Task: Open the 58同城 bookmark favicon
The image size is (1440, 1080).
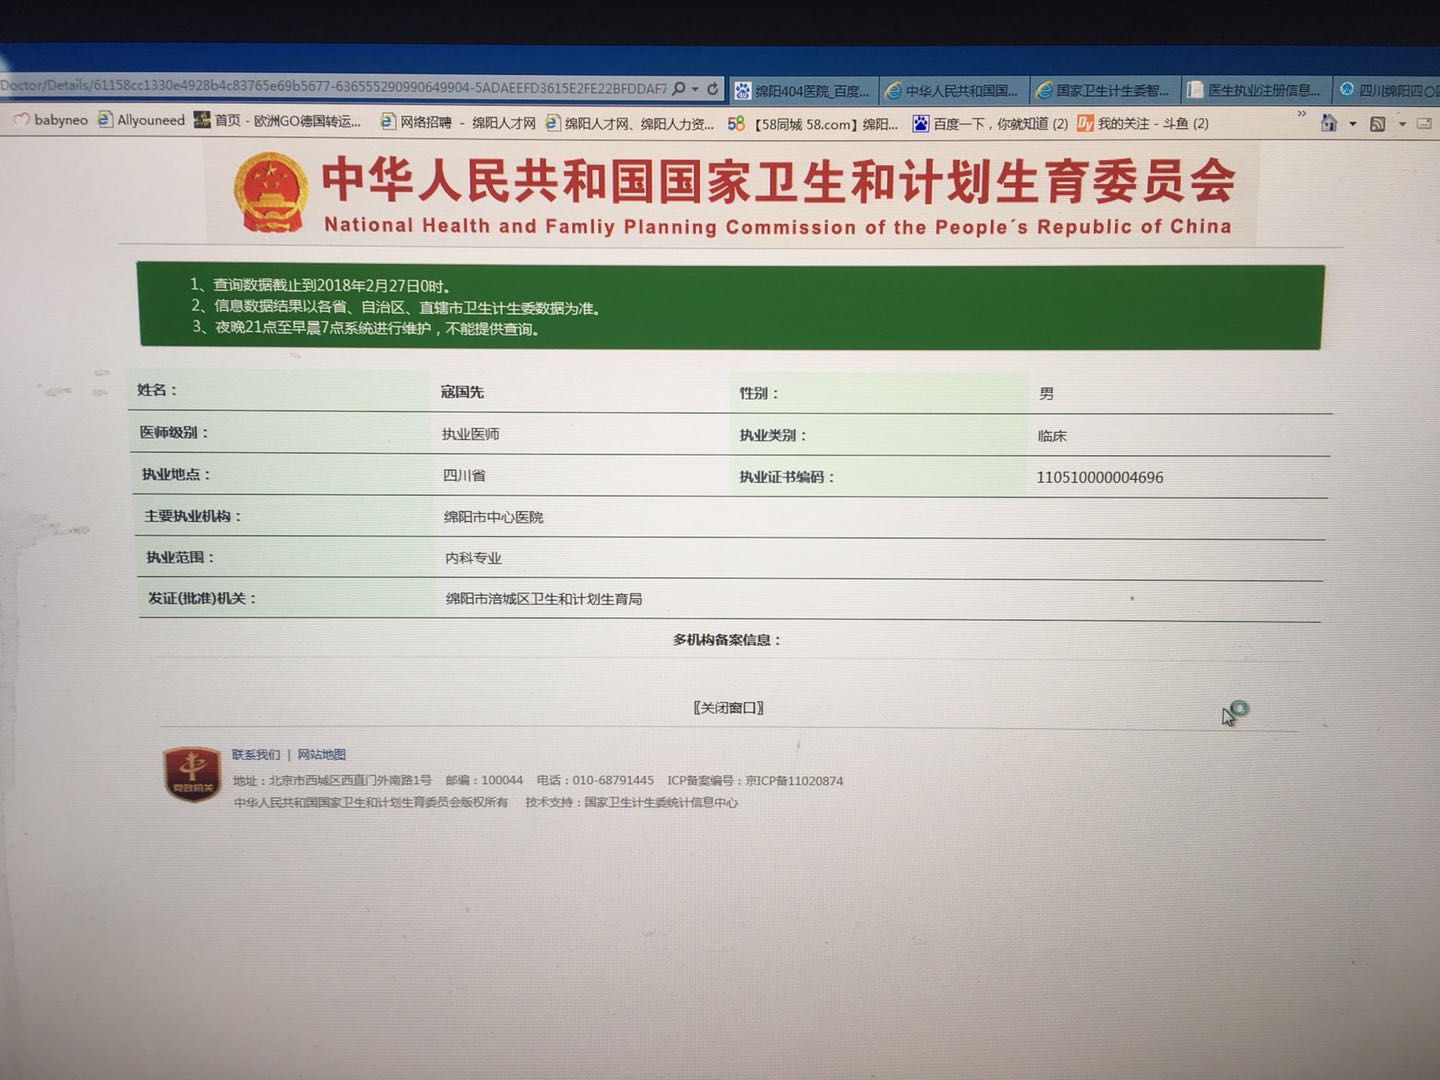Action: click(x=736, y=123)
